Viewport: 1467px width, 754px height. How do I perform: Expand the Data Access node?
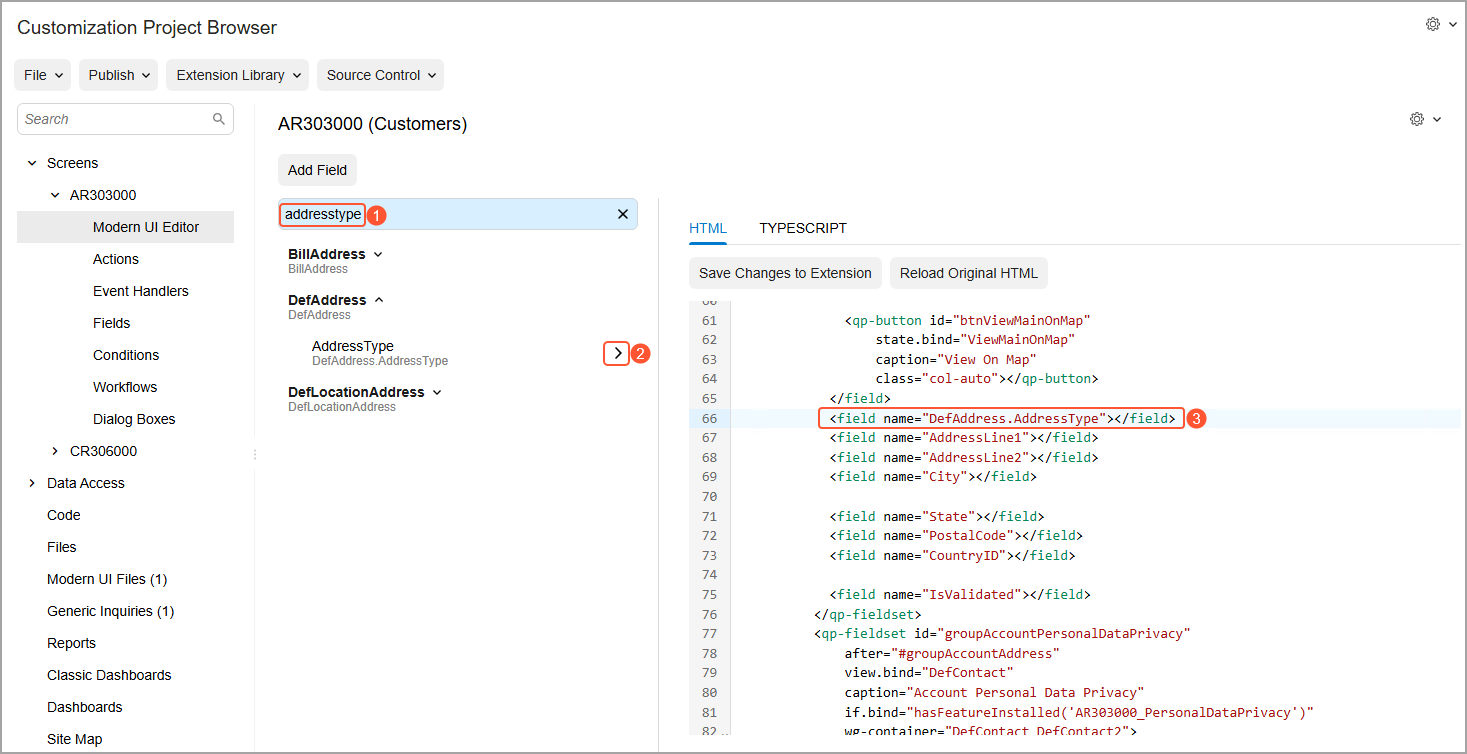(32, 483)
